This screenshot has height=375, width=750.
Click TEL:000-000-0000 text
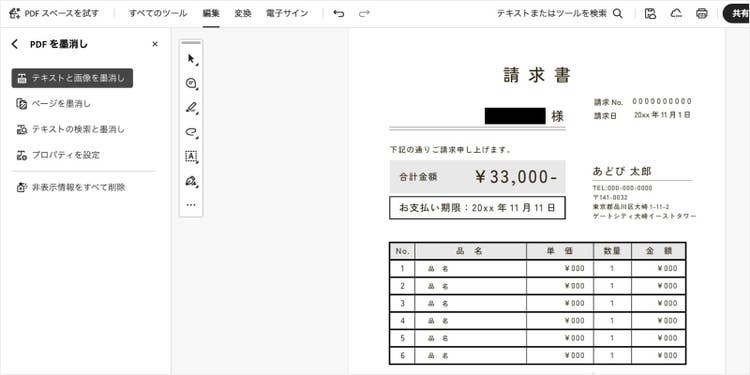(622, 188)
